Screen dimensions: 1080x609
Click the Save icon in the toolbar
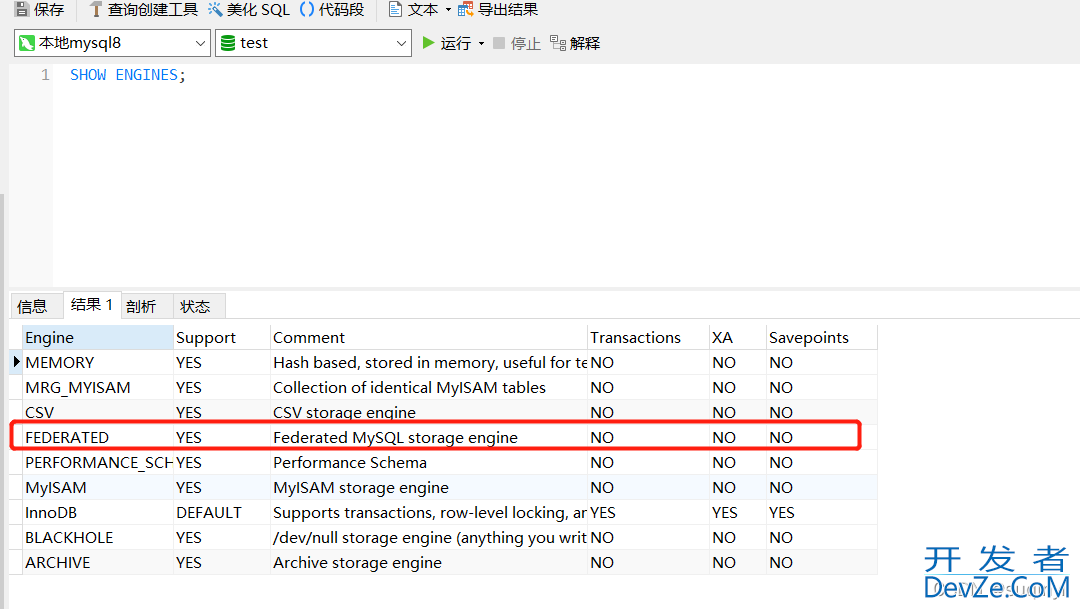[22, 9]
